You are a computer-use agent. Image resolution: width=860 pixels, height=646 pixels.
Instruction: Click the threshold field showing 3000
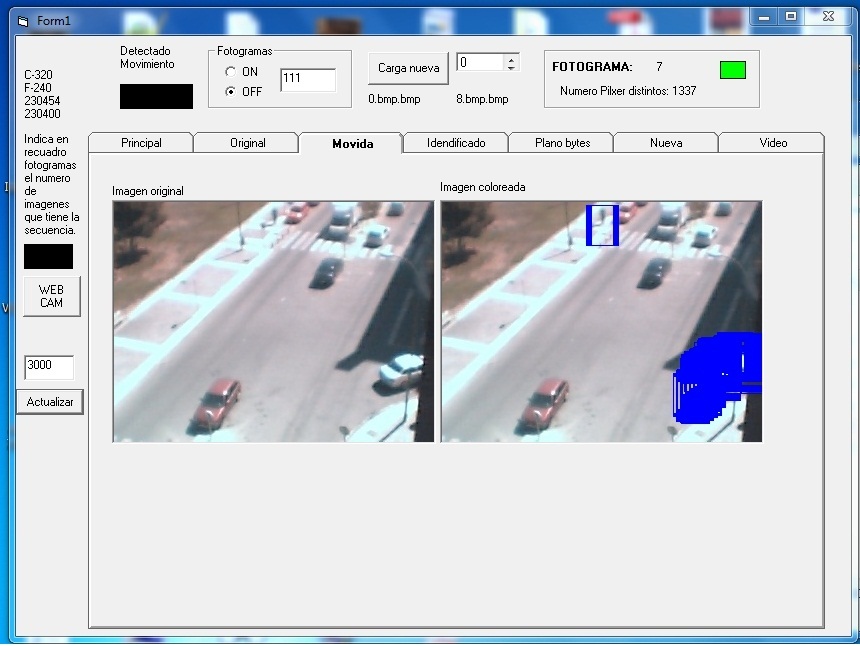click(49, 367)
